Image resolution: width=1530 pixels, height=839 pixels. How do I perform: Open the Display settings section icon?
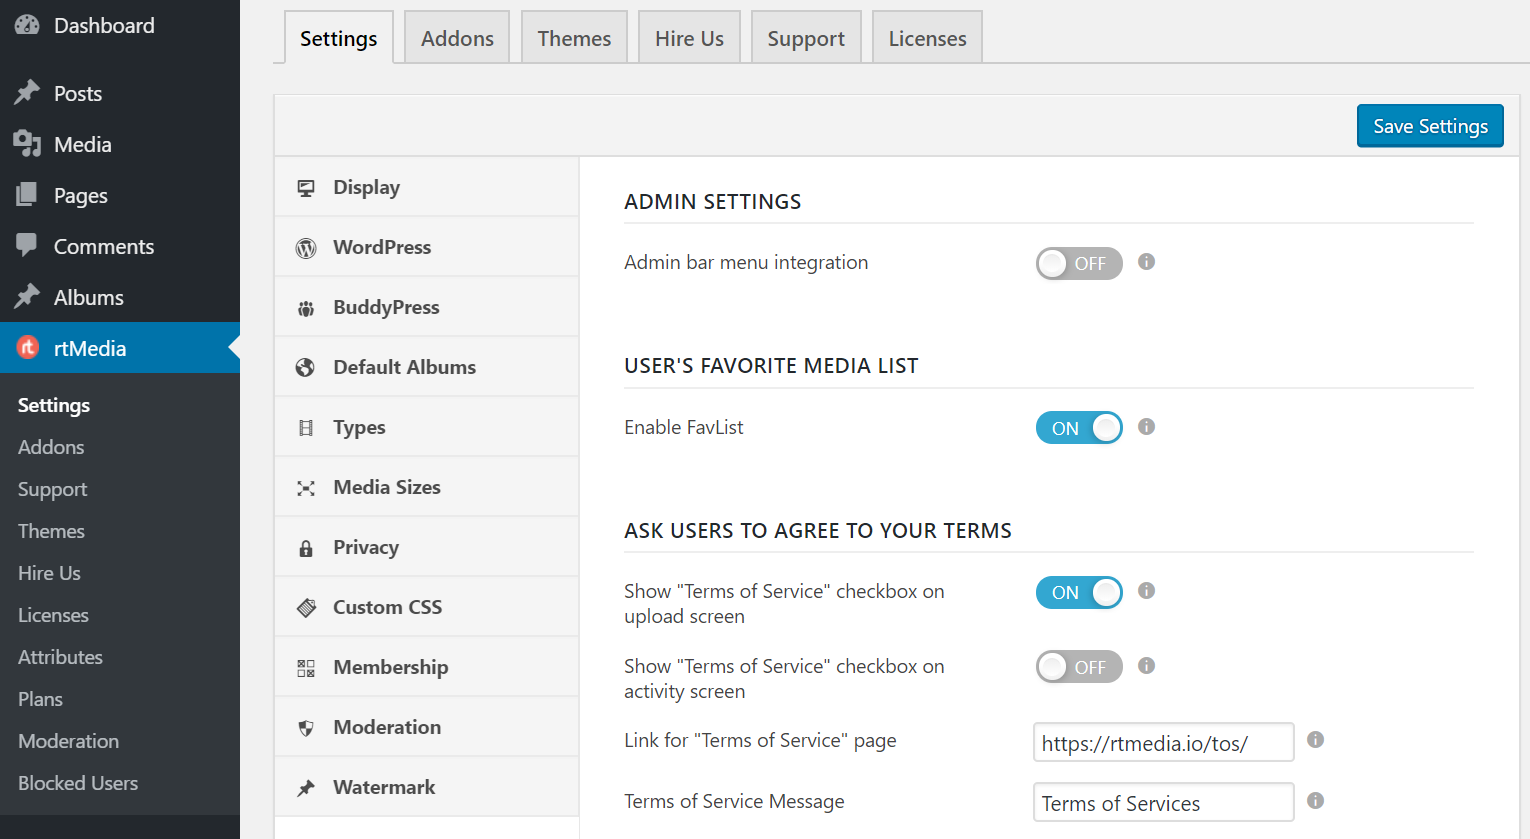click(304, 186)
